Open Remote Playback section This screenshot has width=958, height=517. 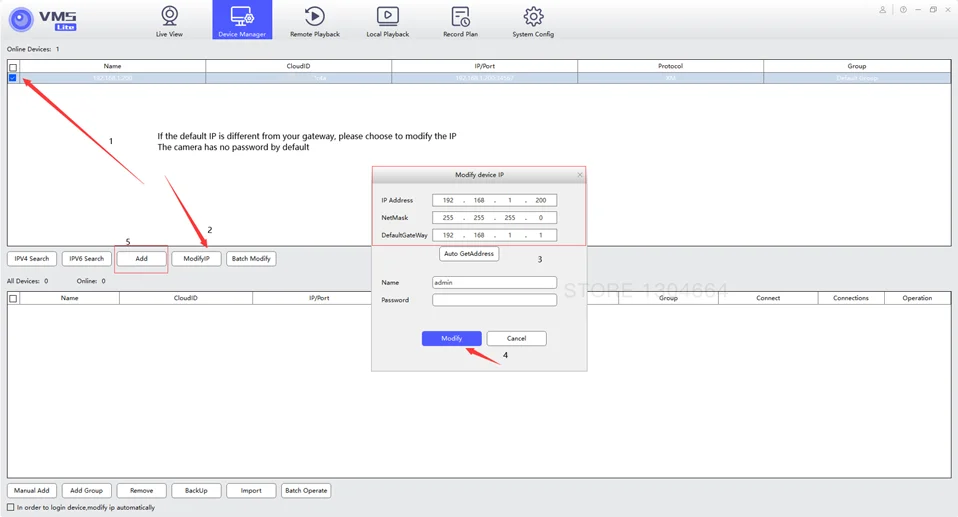click(315, 21)
